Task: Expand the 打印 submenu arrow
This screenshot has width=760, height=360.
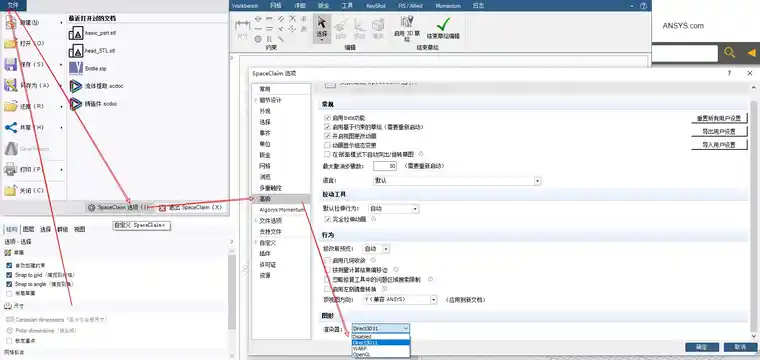Action: click(x=62, y=170)
